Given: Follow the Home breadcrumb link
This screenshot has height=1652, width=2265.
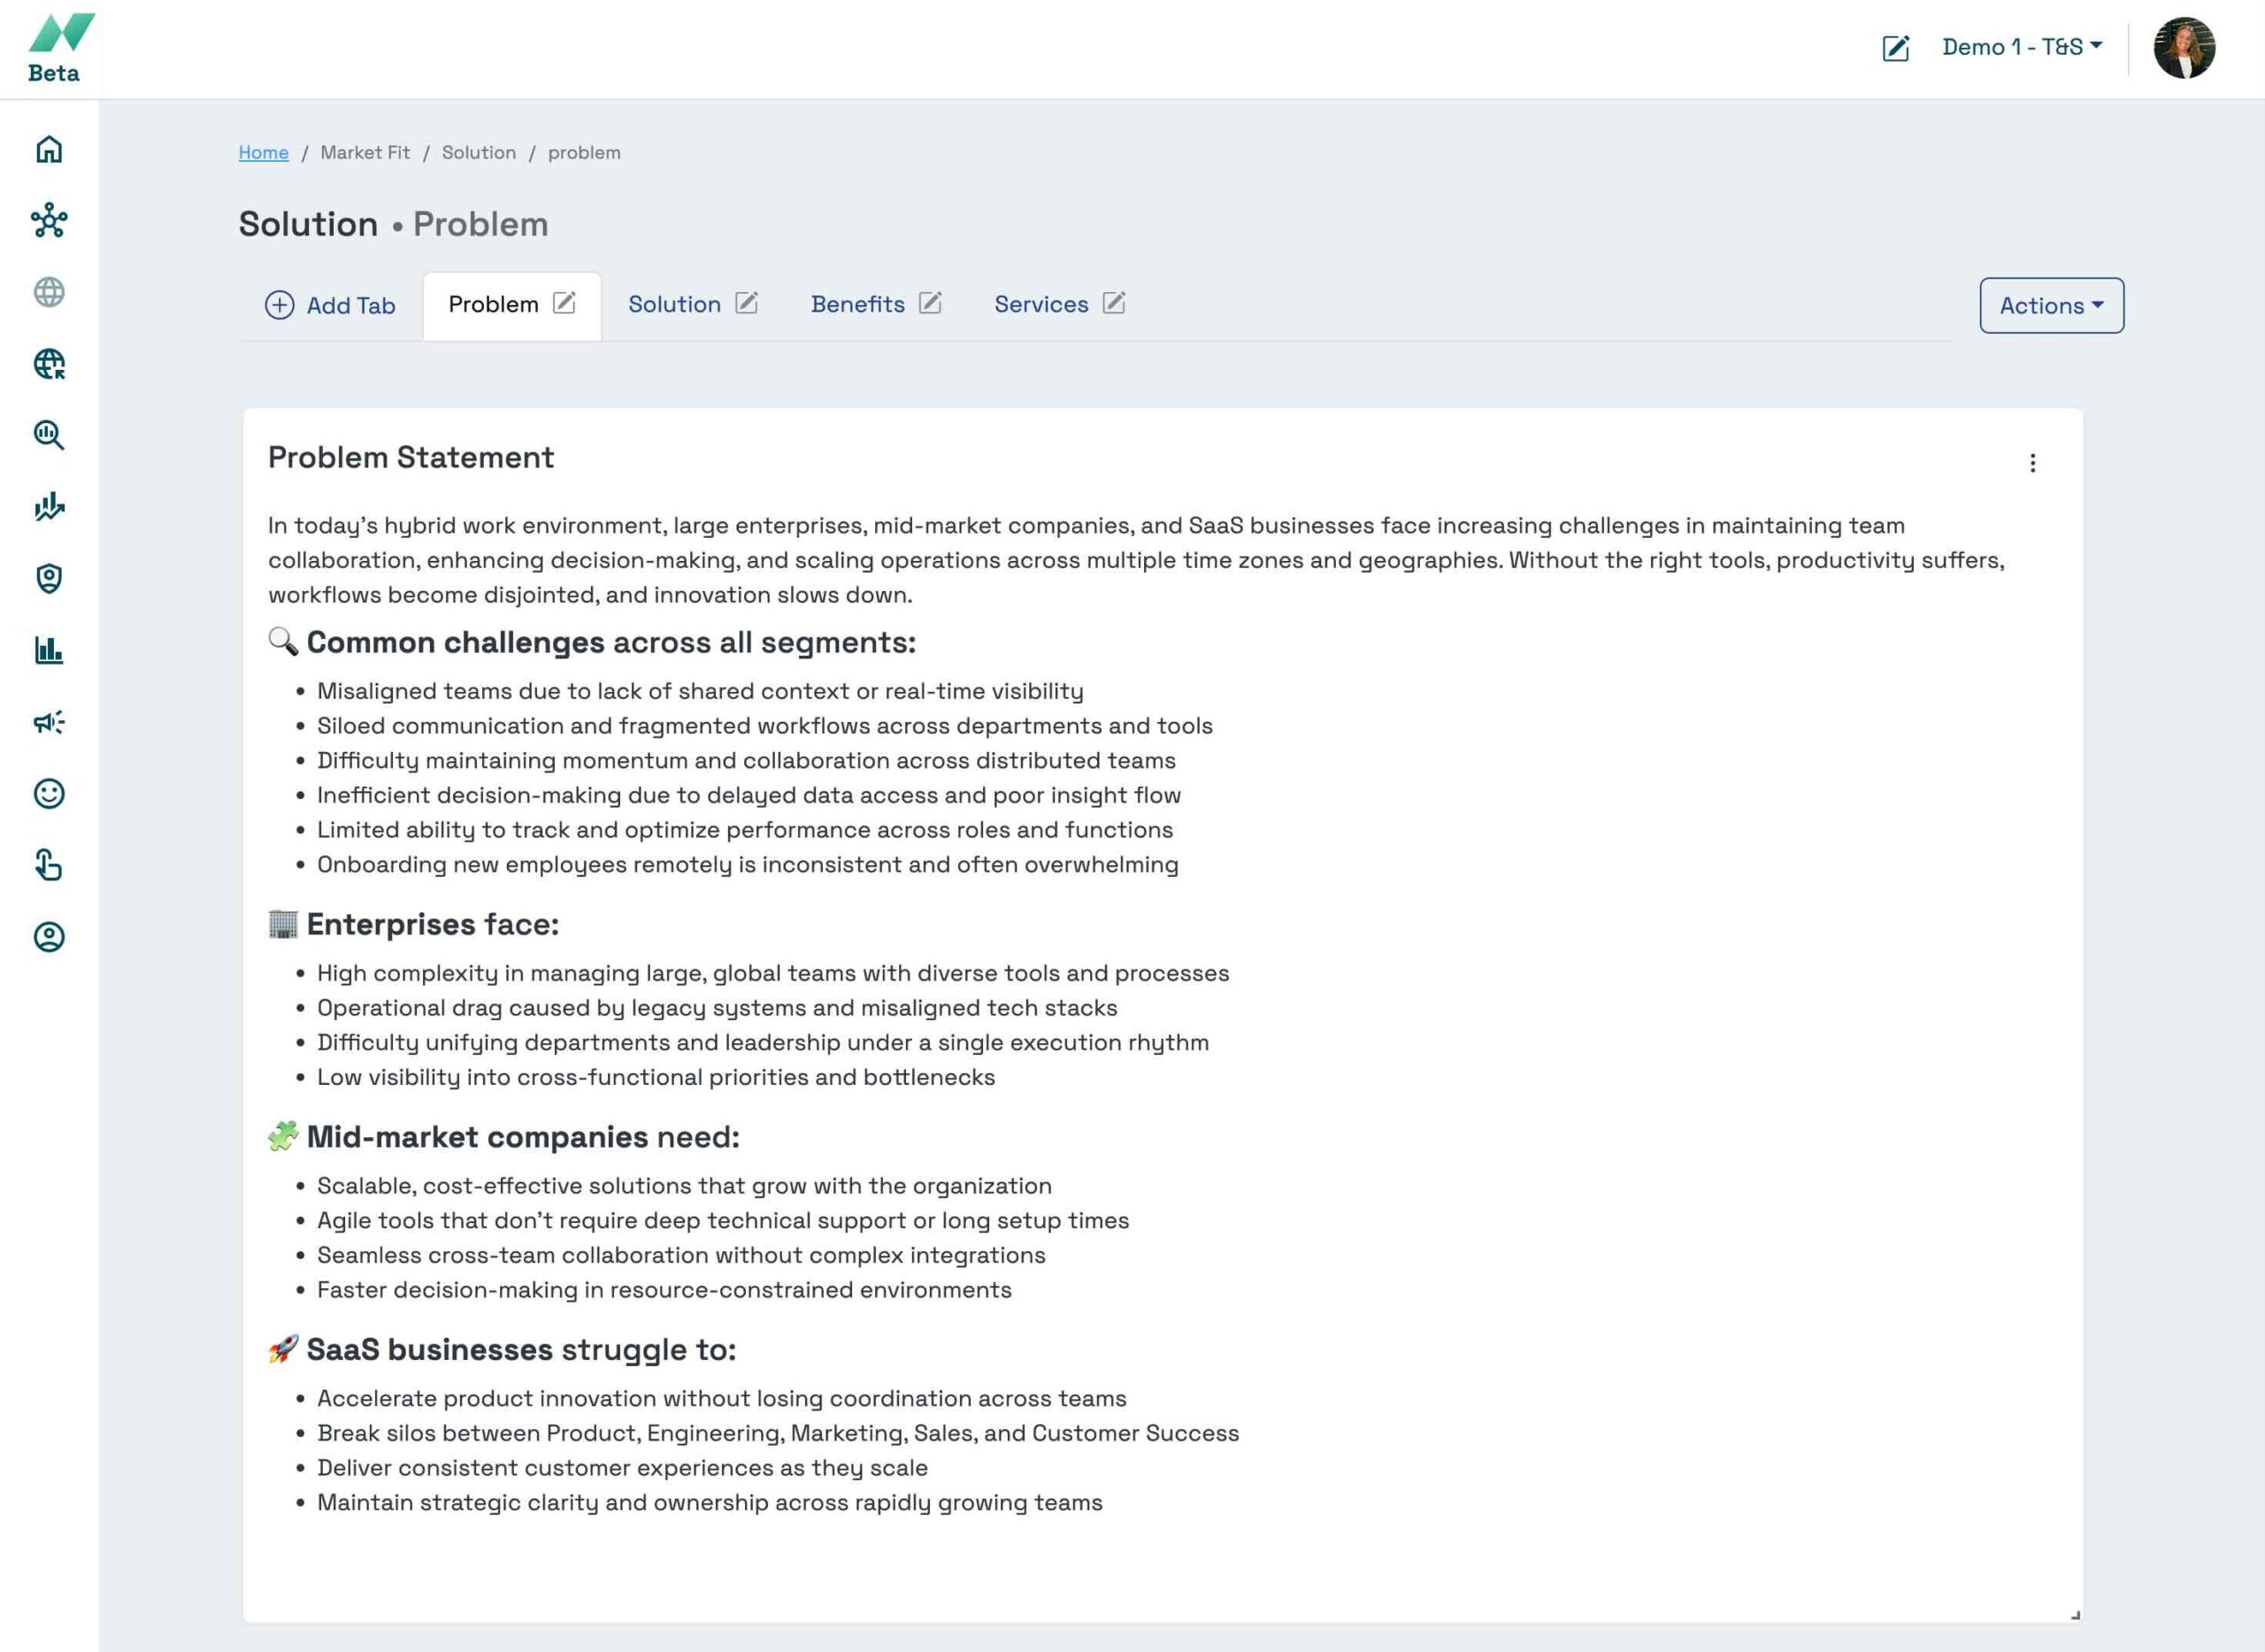Looking at the screenshot, I should pos(263,153).
